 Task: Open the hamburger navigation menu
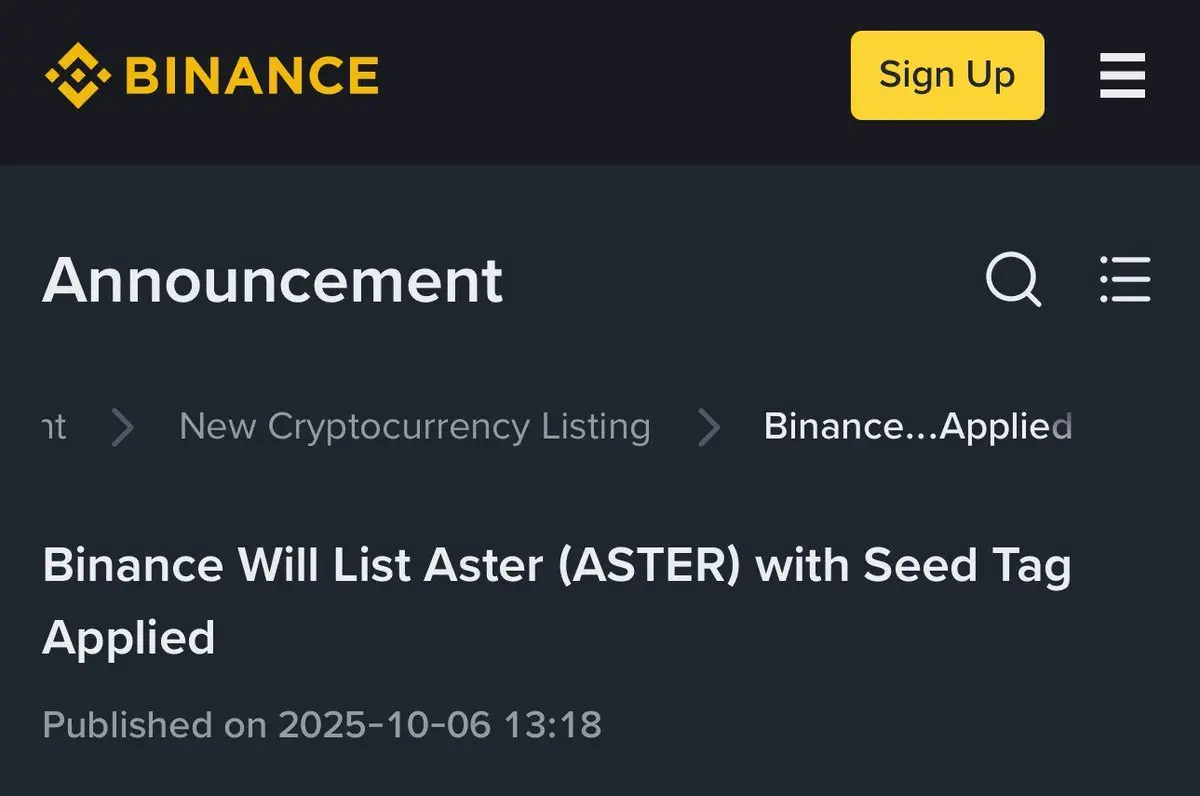(1122, 76)
